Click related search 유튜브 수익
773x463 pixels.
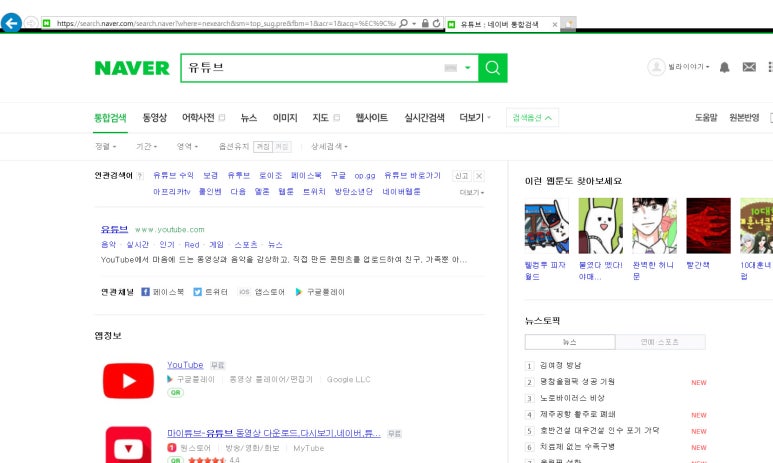[x=173, y=176]
